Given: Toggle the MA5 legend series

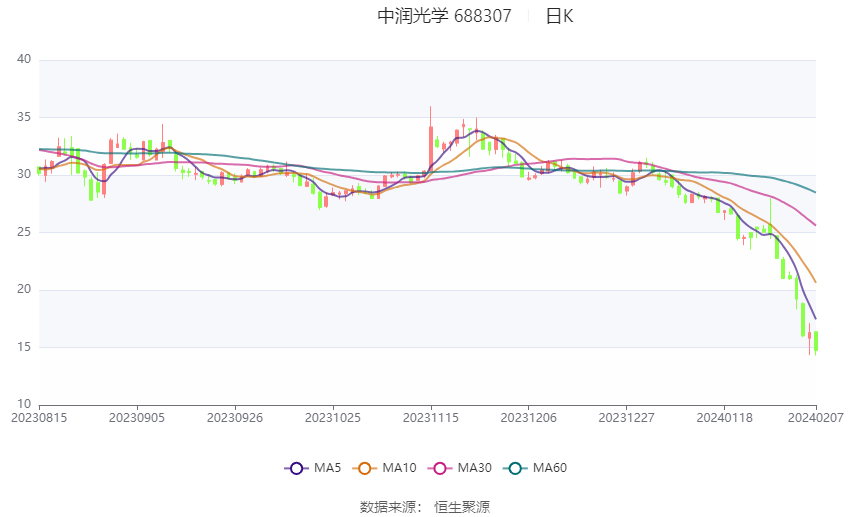Looking at the screenshot, I should click(313, 468).
